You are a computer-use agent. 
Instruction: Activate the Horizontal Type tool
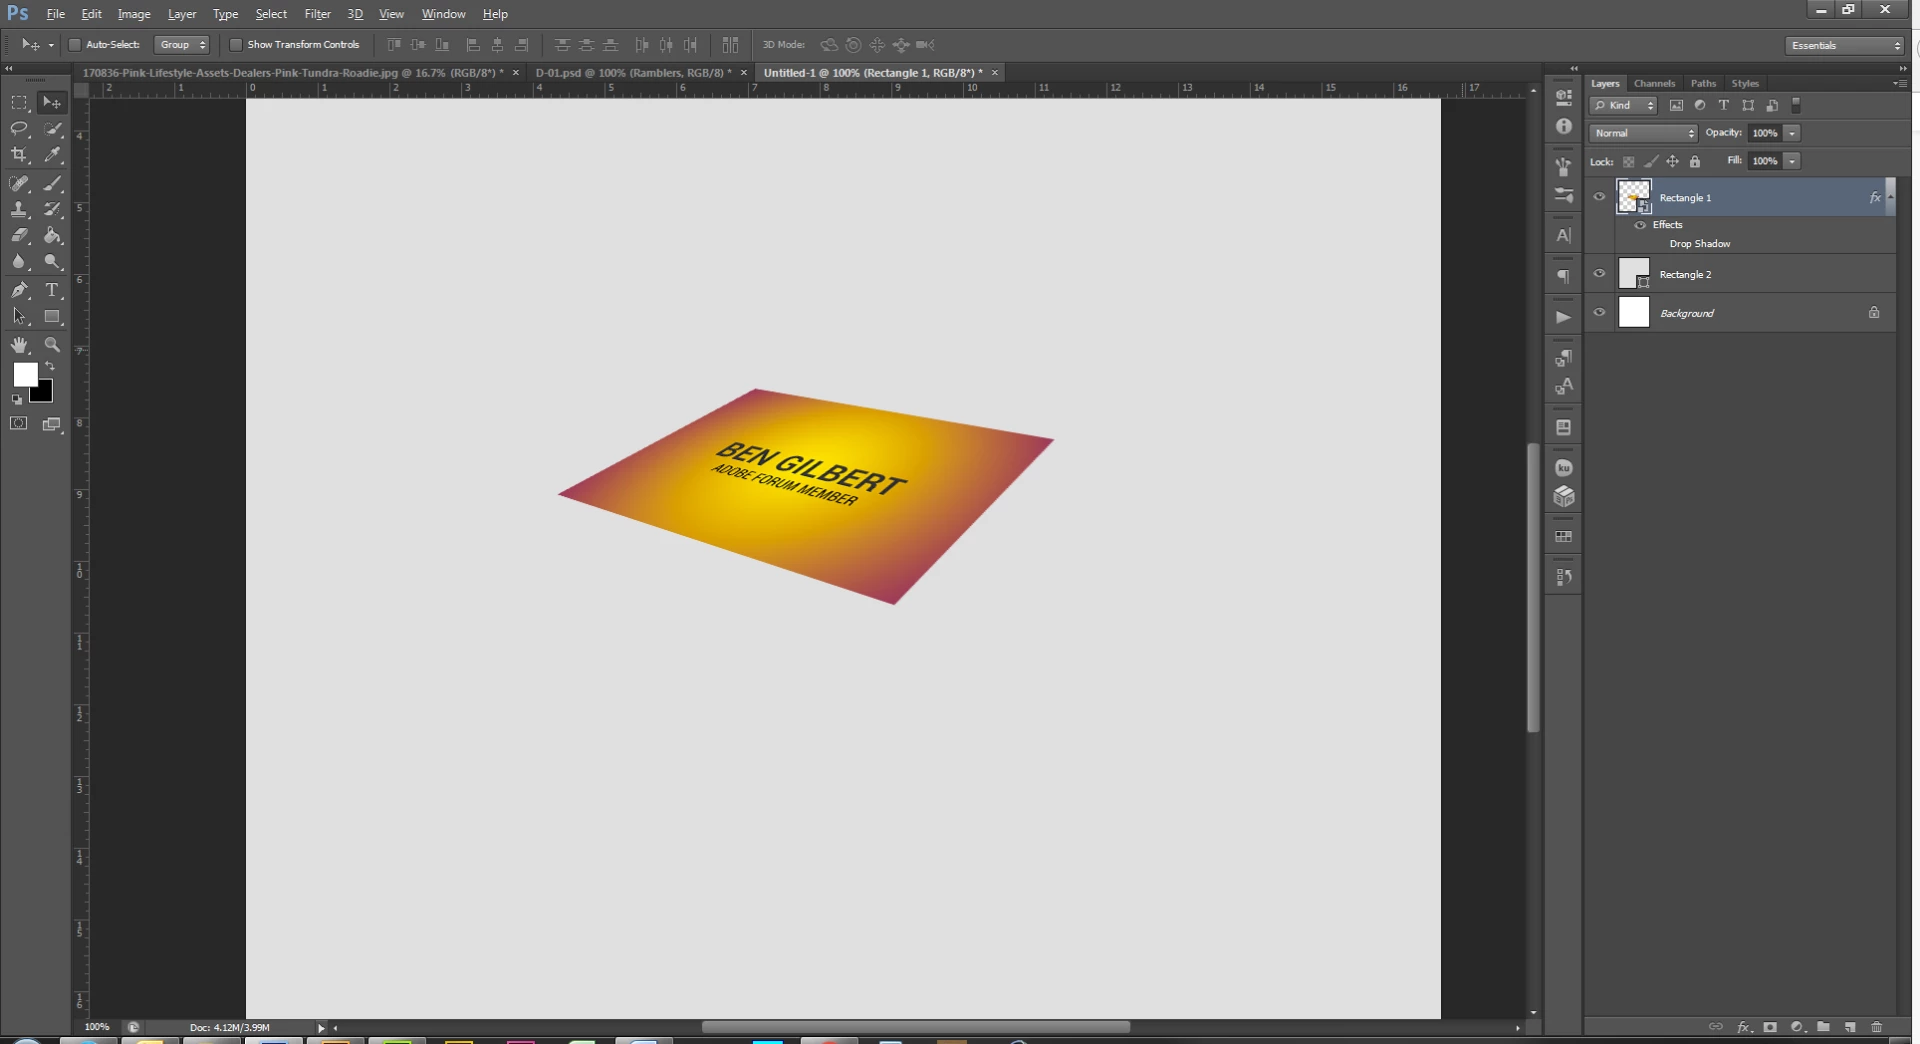[x=53, y=291]
